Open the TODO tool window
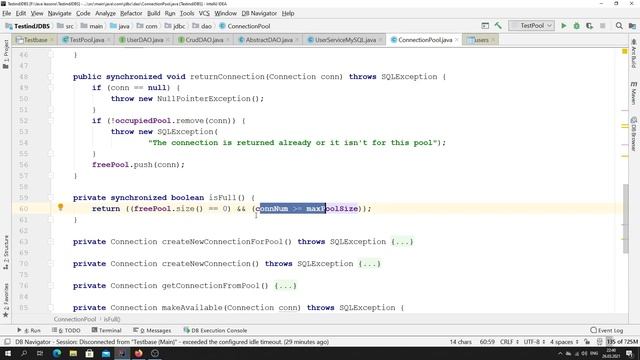This screenshot has width=640, height=360. click(x=66, y=330)
